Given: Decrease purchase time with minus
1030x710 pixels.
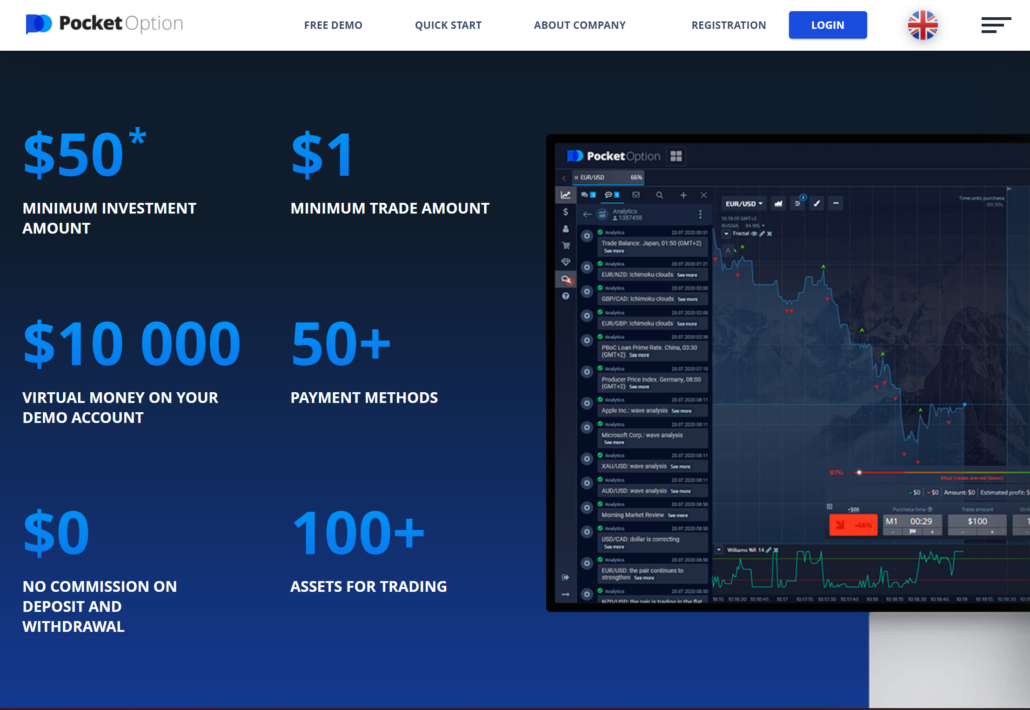Looking at the screenshot, I should pyautogui.click(x=893, y=532).
